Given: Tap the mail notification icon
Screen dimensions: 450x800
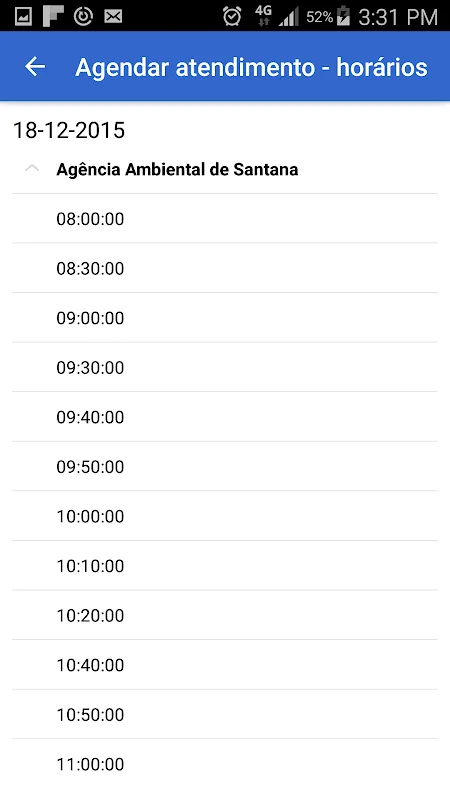Looking at the screenshot, I should click(113, 16).
